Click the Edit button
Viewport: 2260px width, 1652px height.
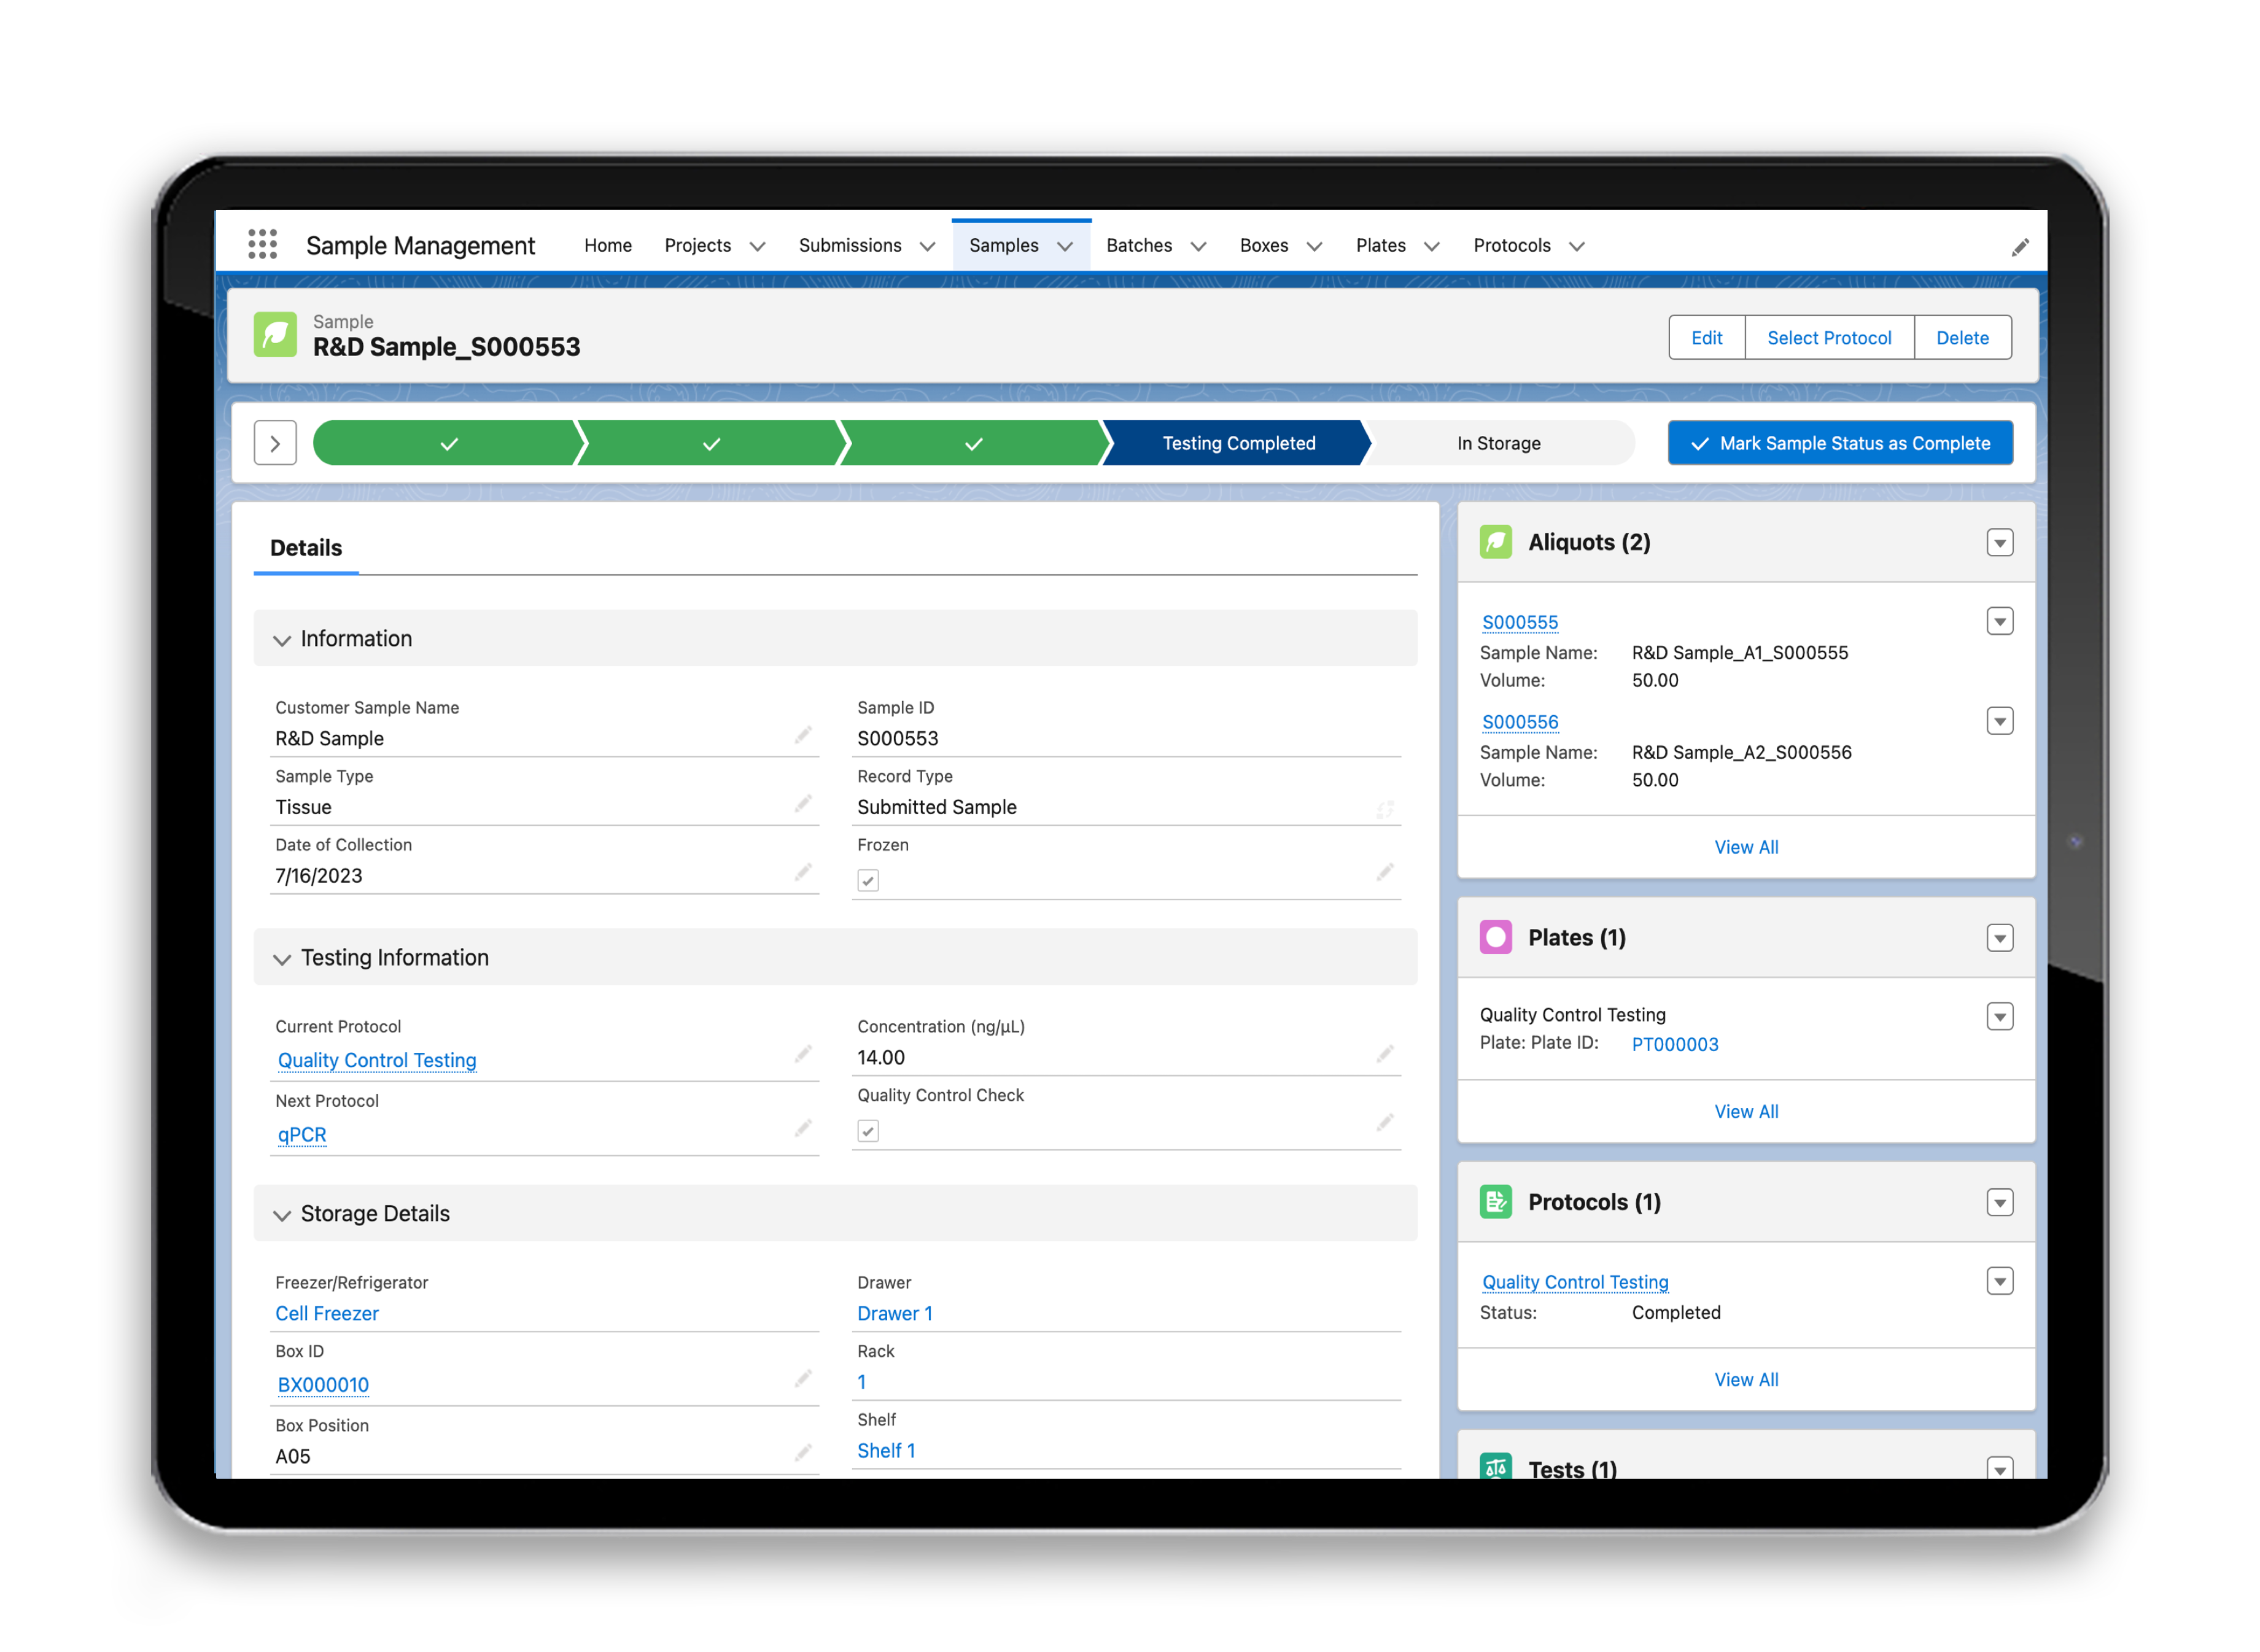(1706, 338)
